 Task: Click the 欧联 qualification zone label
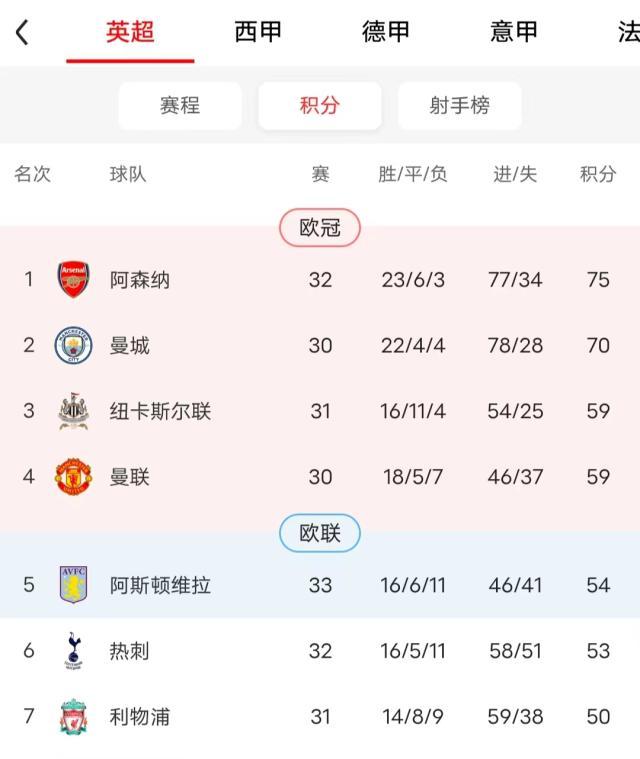tap(320, 534)
